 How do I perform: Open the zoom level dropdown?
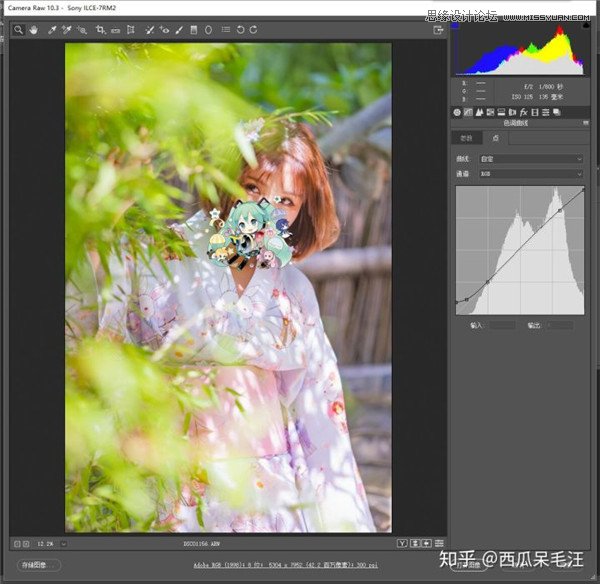64,544
